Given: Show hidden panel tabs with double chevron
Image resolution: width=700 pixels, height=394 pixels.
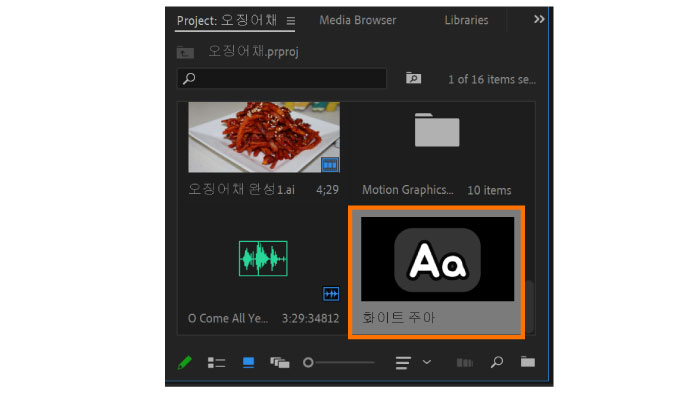Looking at the screenshot, I should coord(539,19).
